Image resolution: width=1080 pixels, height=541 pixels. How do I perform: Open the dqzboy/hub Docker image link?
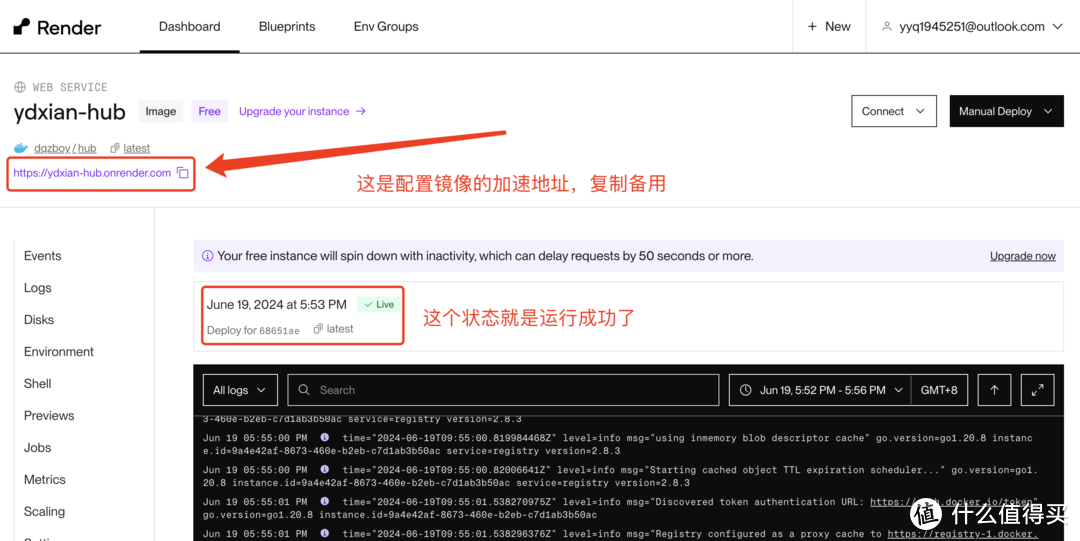tap(65, 148)
